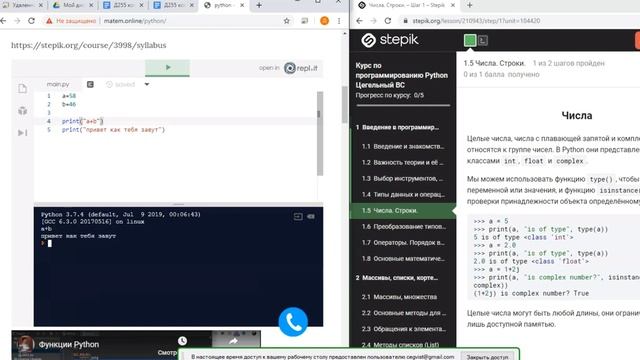Click the 'Не защищено' security warning

pyautogui.click(x=71, y=21)
